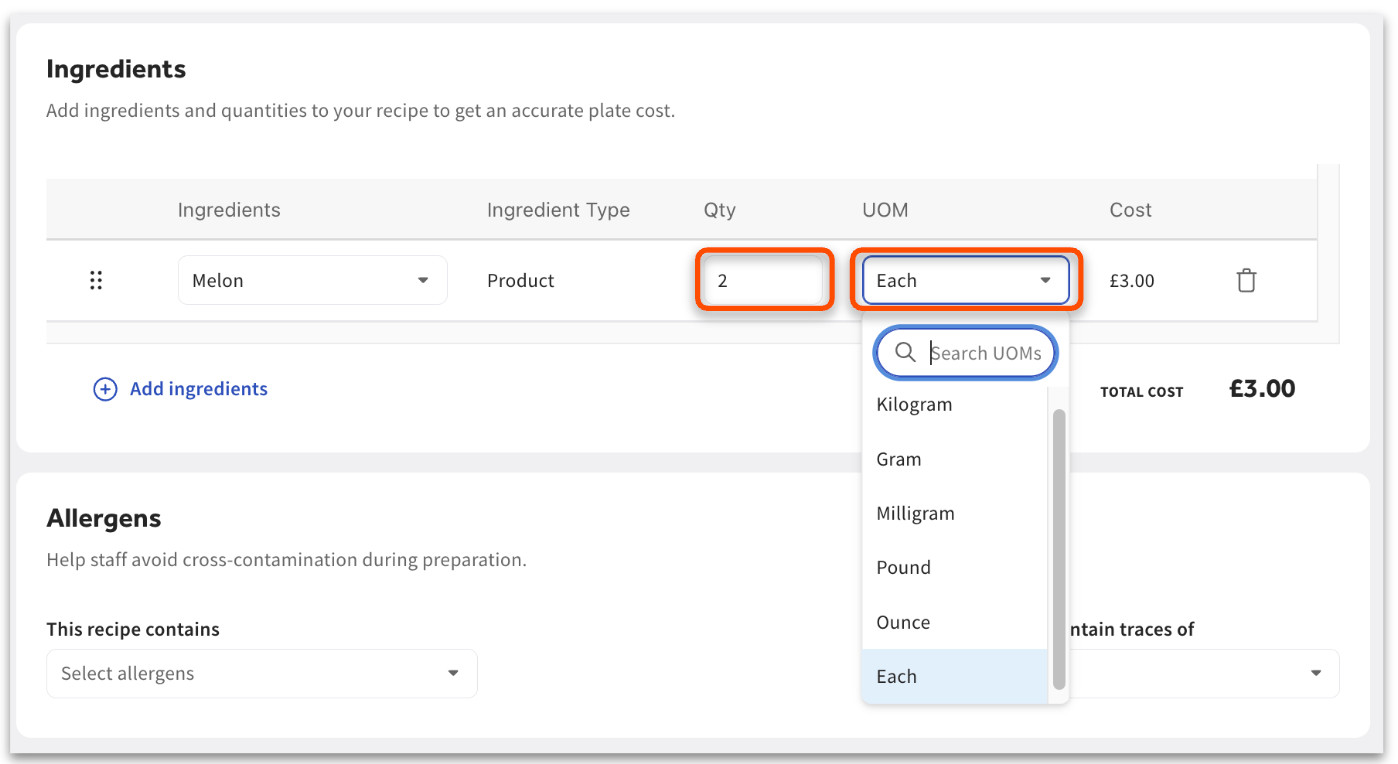Delete the Melon ingredient with the trash icon
Screen dimensions: 1398x764
tap(1246, 281)
